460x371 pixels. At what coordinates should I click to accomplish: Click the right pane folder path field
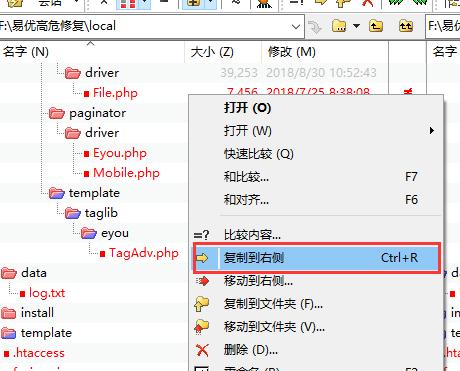tap(443, 26)
